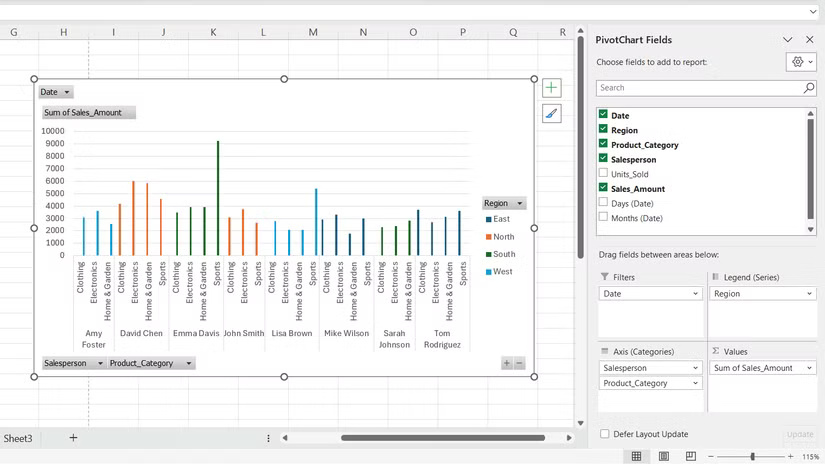Select the Sheet3 tab

[18, 438]
